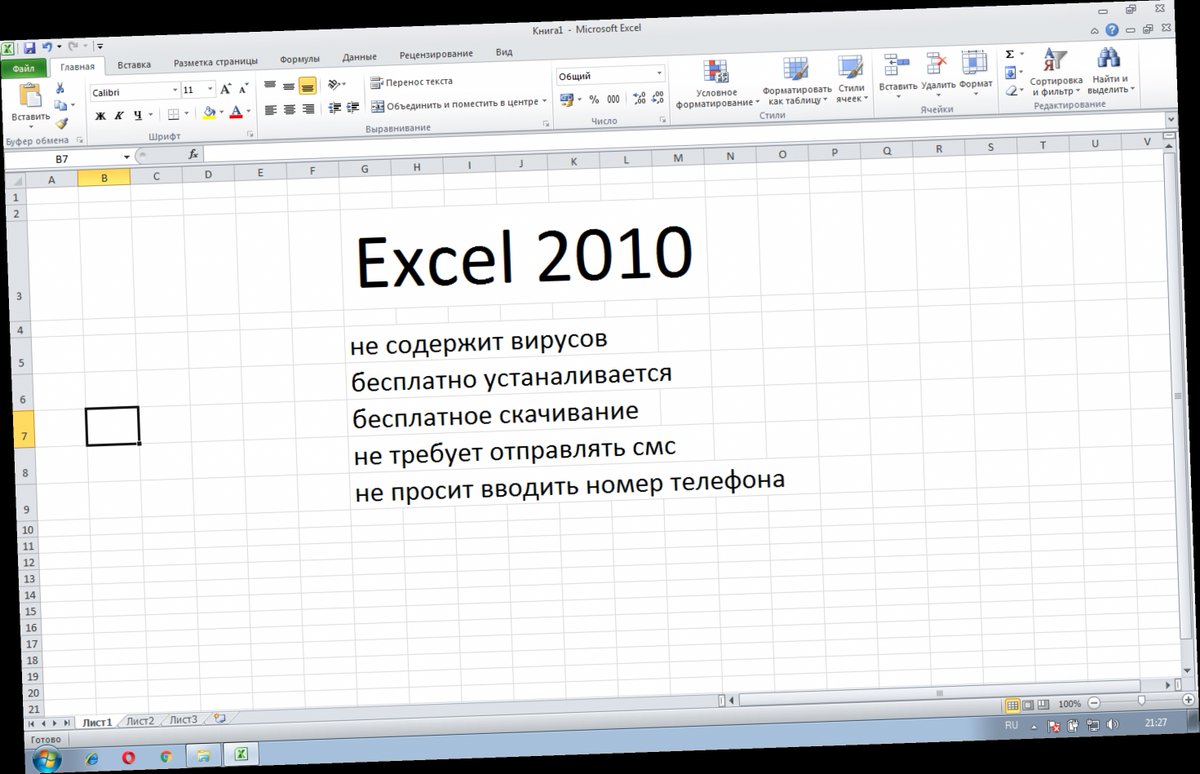Click the Increase Indent icon
This screenshot has height=774, width=1200.
353,107
